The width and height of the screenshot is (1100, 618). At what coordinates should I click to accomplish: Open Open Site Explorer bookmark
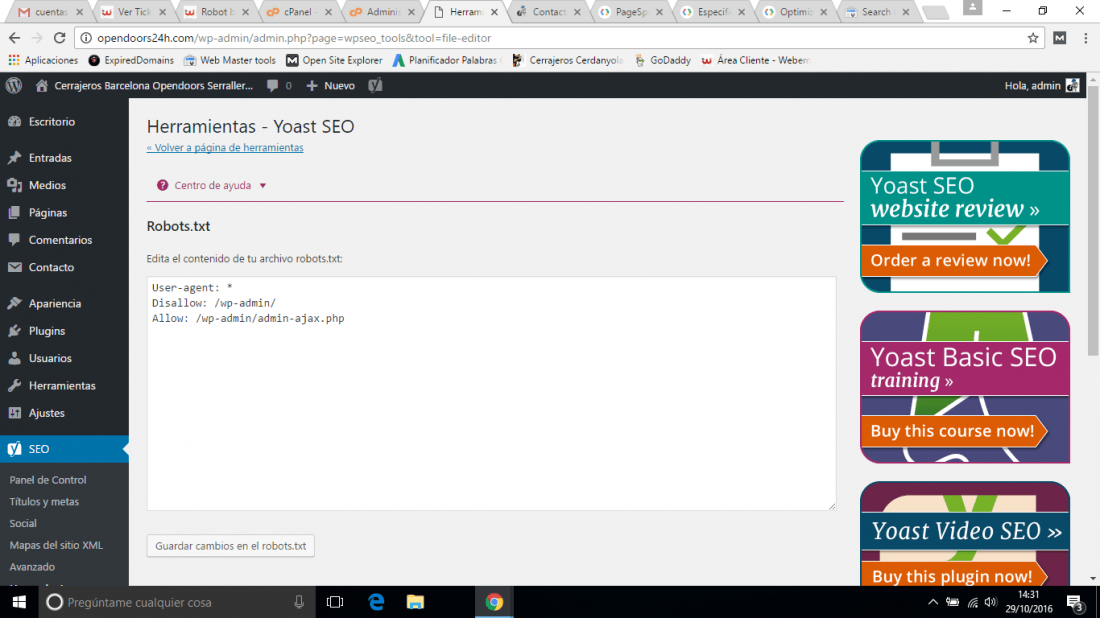point(334,60)
